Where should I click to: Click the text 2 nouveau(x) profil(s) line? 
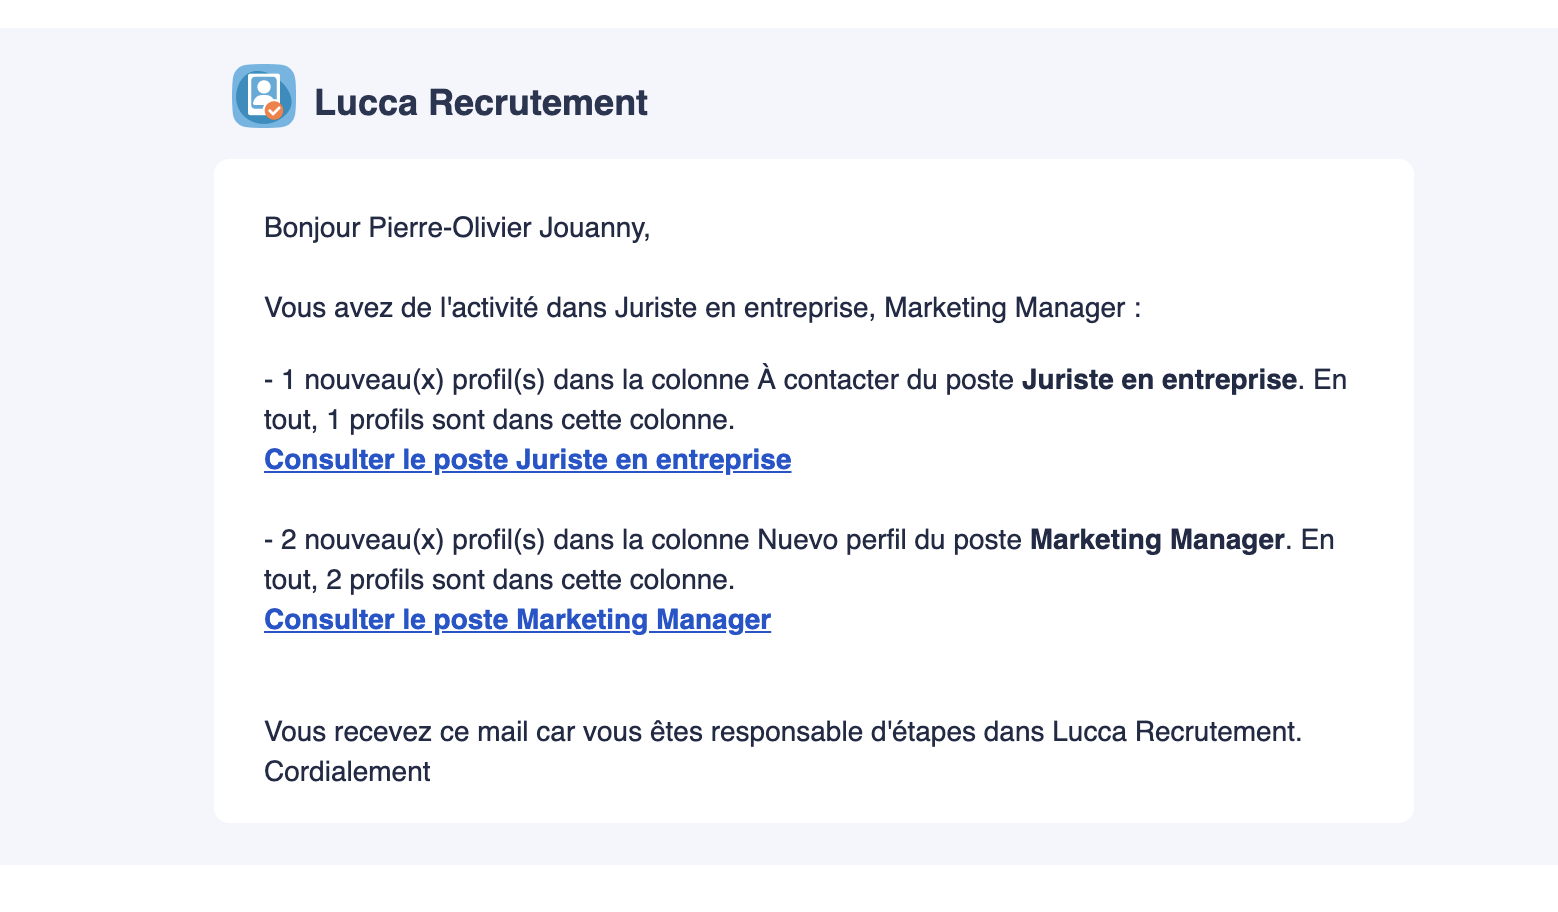799,539
